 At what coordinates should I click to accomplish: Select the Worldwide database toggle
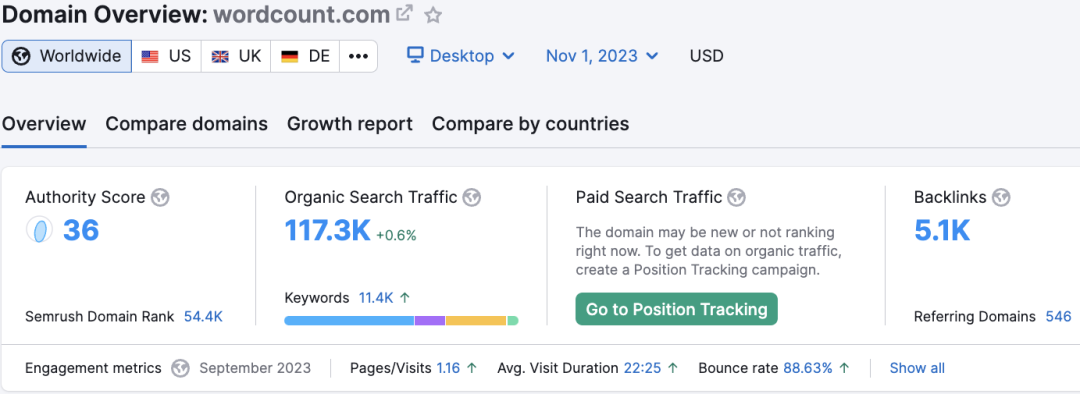point(66,56)
